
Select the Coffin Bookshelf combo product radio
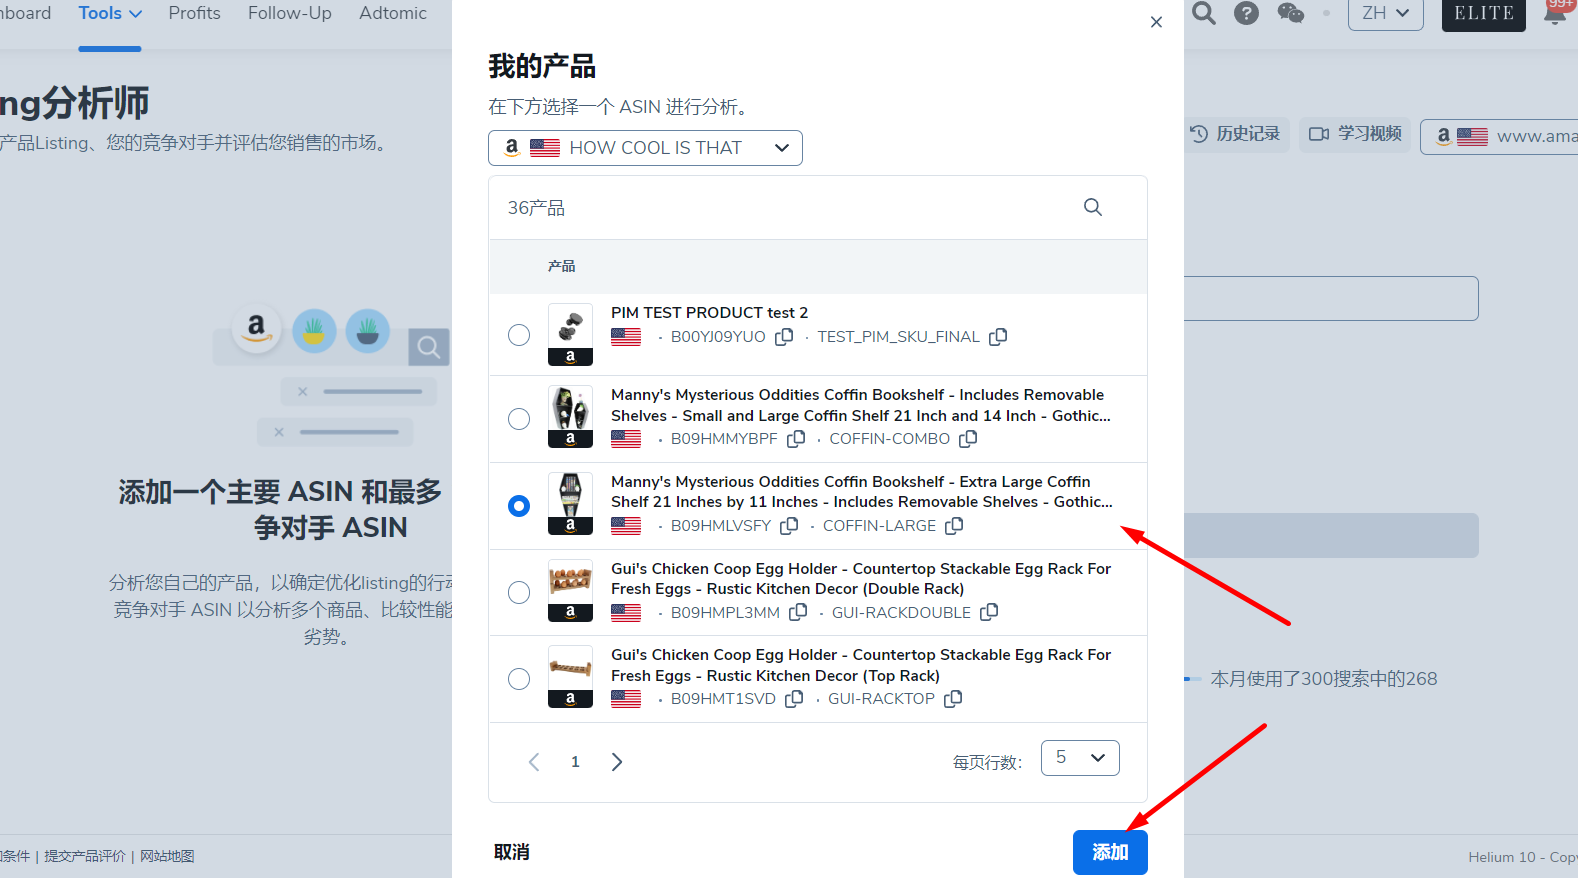click(x=519, y=419)
